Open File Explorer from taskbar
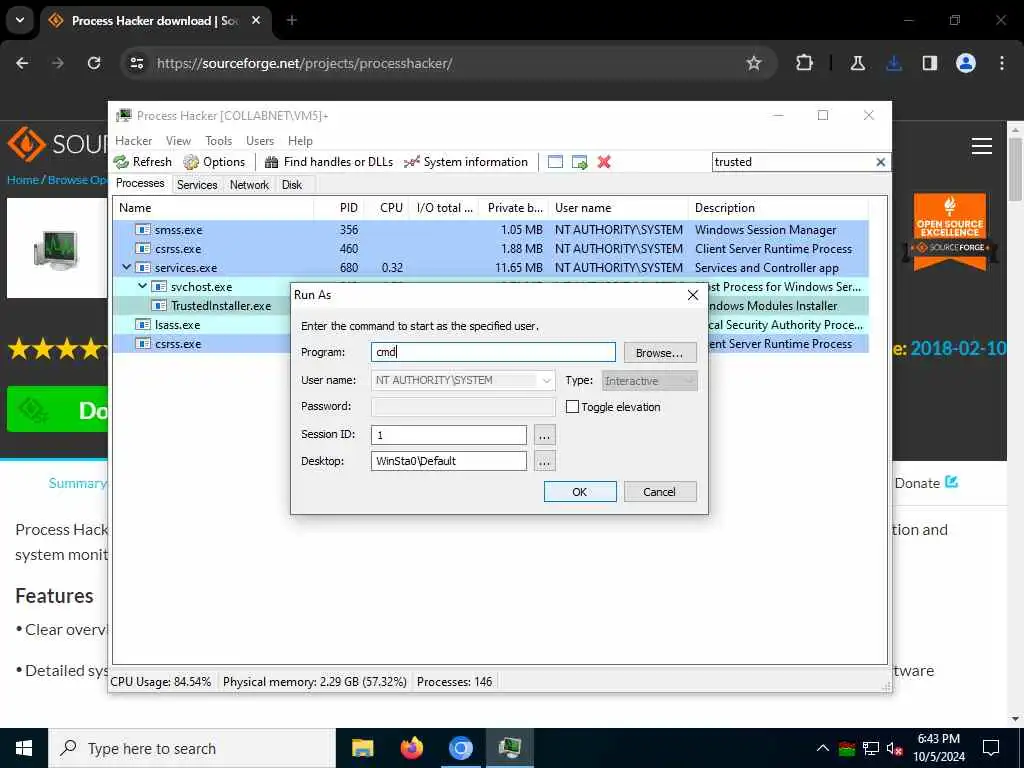This screenshot has width=1024, height=768. [362, 748]
